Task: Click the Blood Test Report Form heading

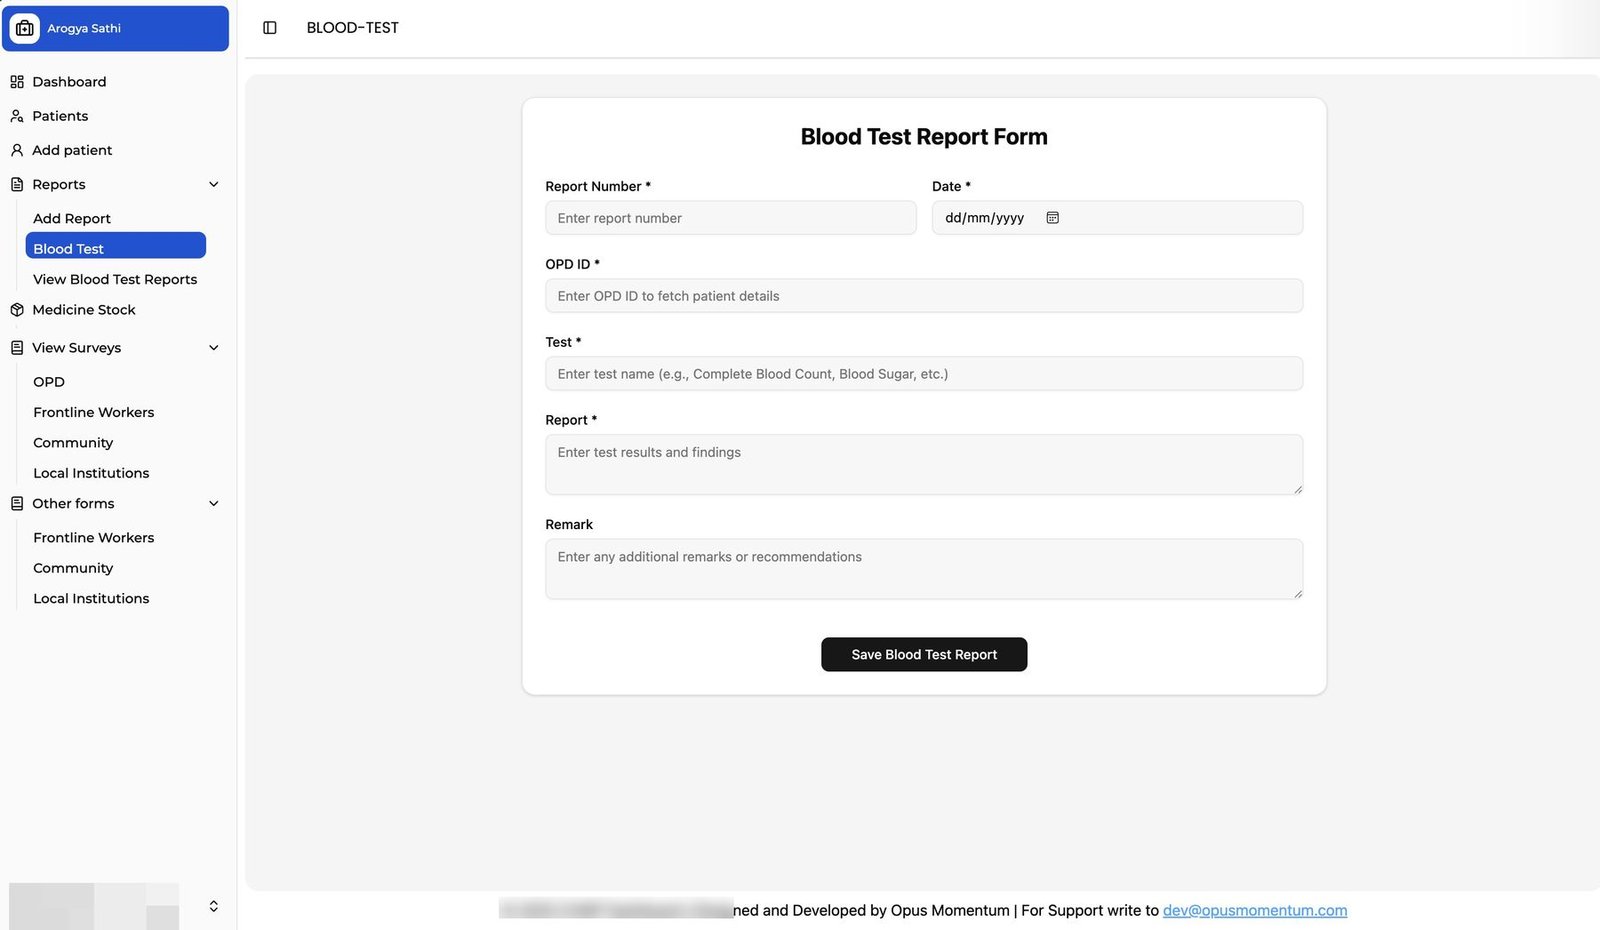Action: (x=924, y=137)
